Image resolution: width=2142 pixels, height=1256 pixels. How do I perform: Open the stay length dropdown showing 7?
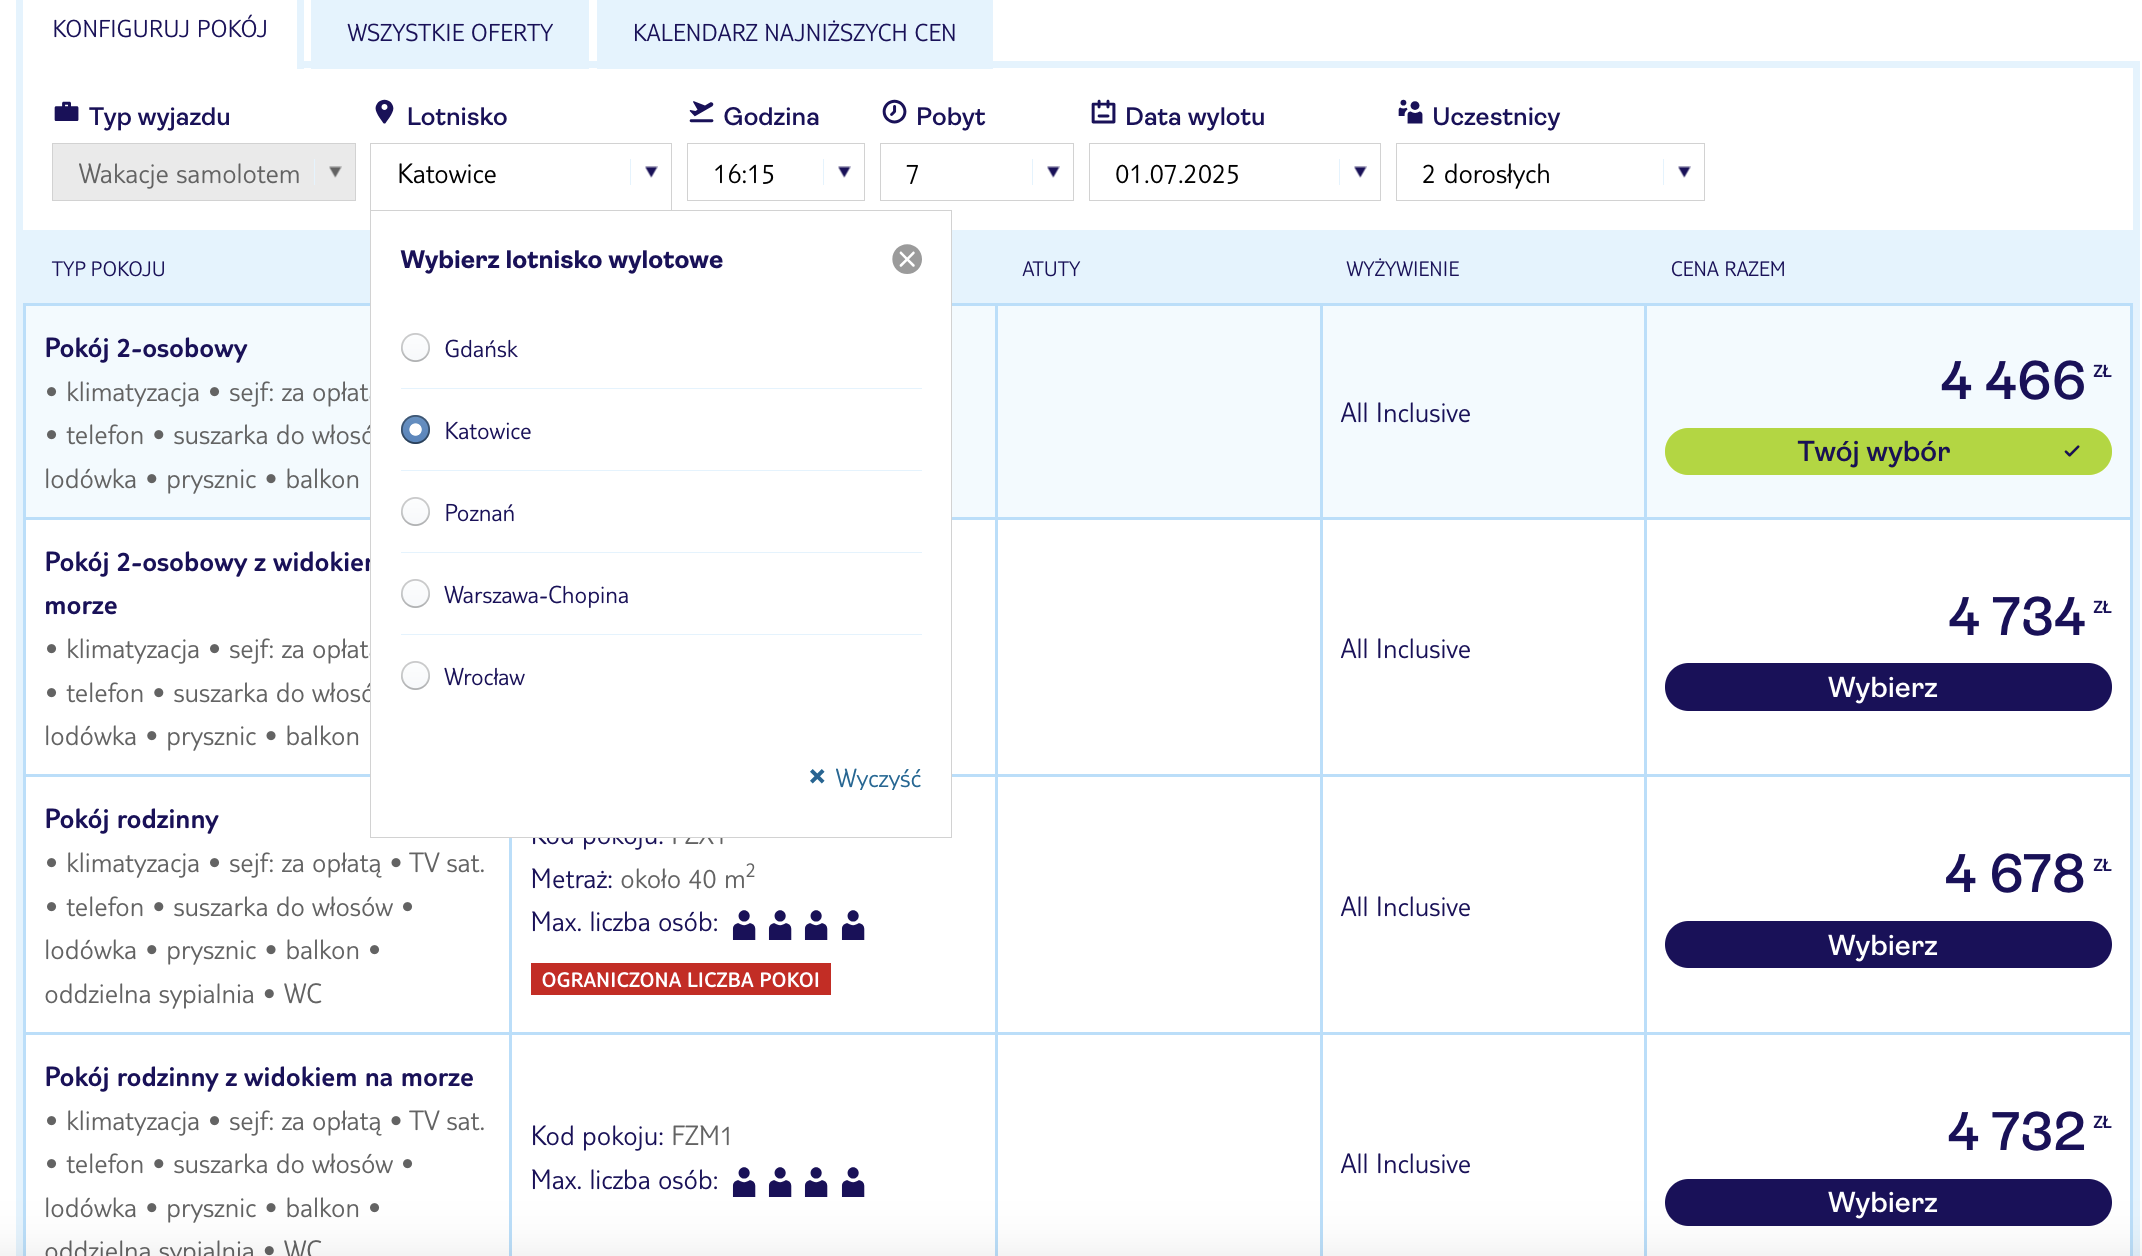977,173
